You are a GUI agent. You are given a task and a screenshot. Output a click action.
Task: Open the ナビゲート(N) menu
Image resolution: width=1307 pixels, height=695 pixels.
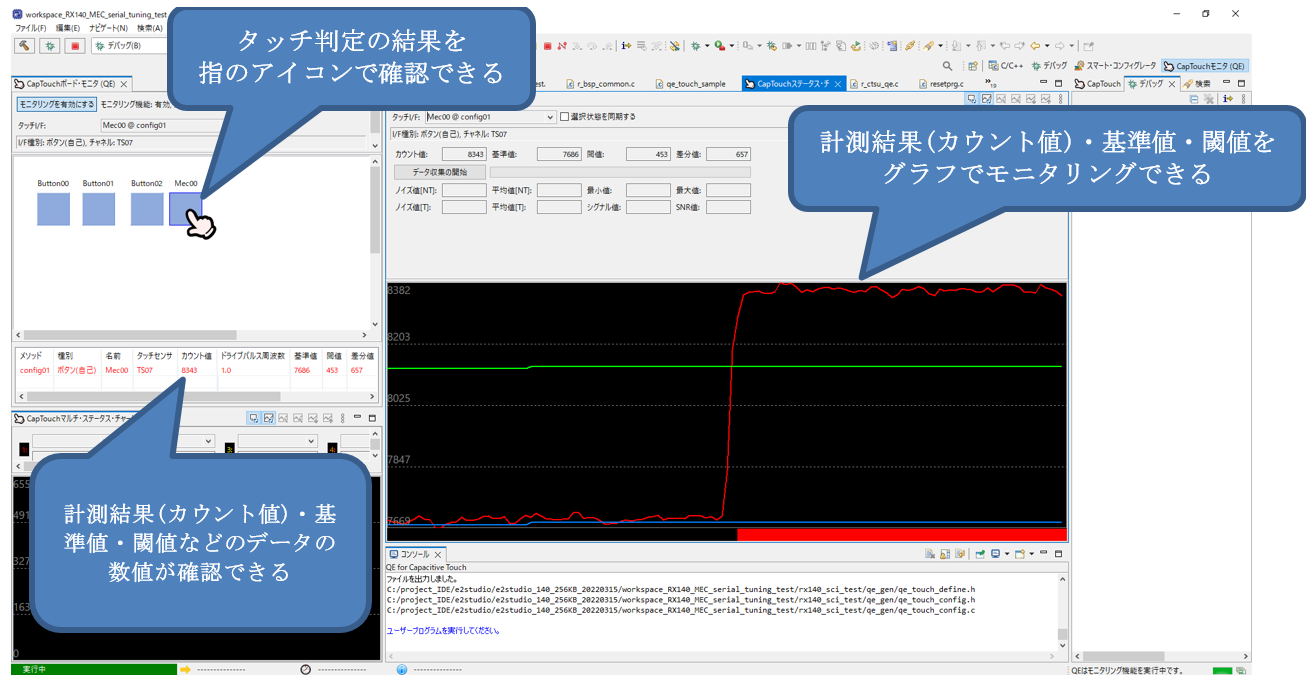[108, 28]
